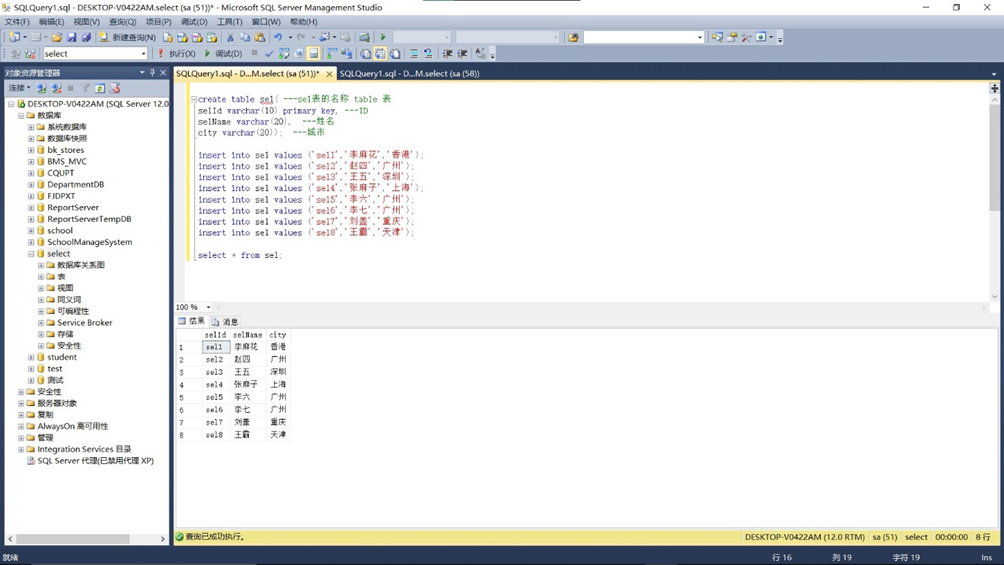Click the green start arrow in top toolbar
1004x565 pixels.
[x=383, y=37]
